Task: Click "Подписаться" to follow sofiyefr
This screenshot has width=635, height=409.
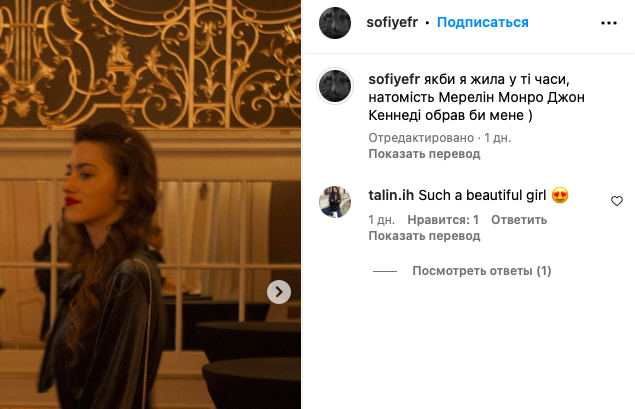Action: point(483,22)
